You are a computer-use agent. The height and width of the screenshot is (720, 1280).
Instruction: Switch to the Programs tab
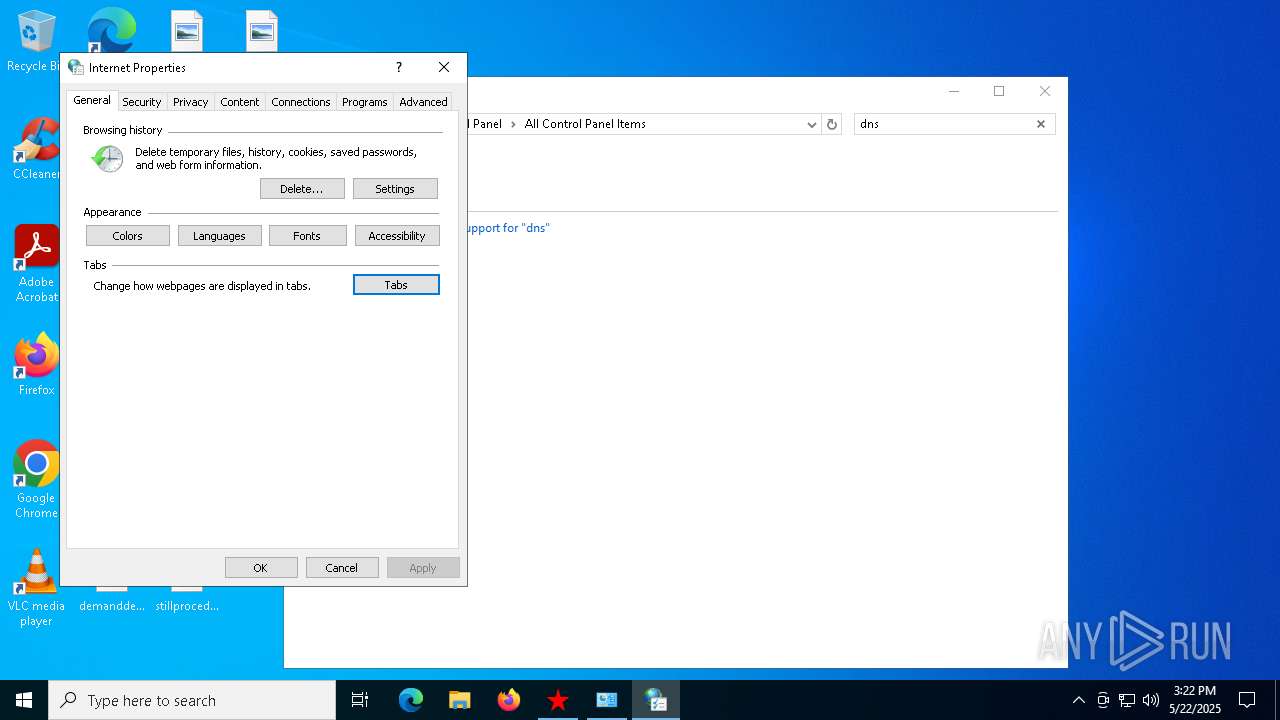pos(365,102)
